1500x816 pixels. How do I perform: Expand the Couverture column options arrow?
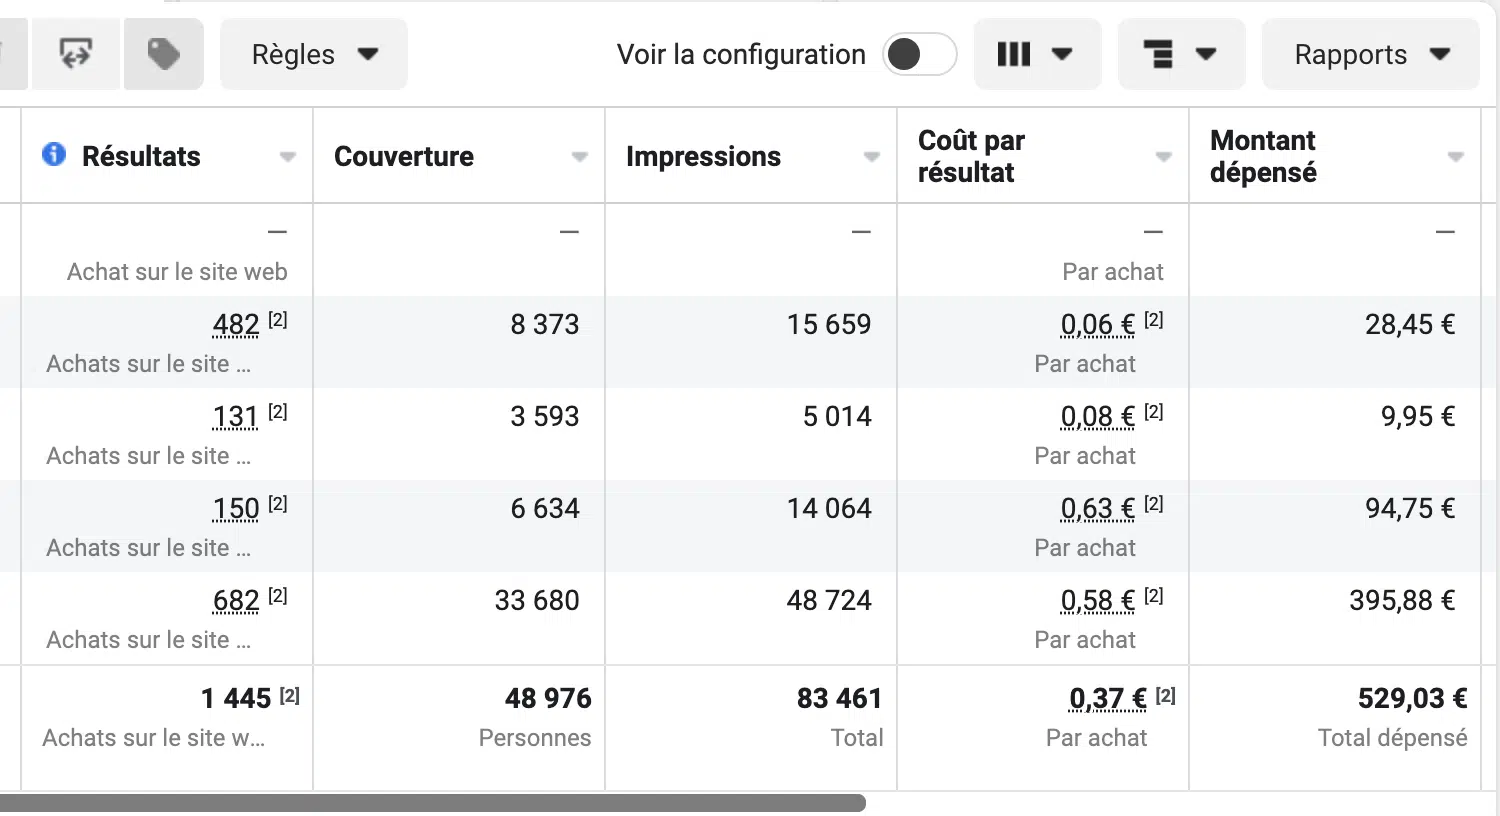point(580,157)
